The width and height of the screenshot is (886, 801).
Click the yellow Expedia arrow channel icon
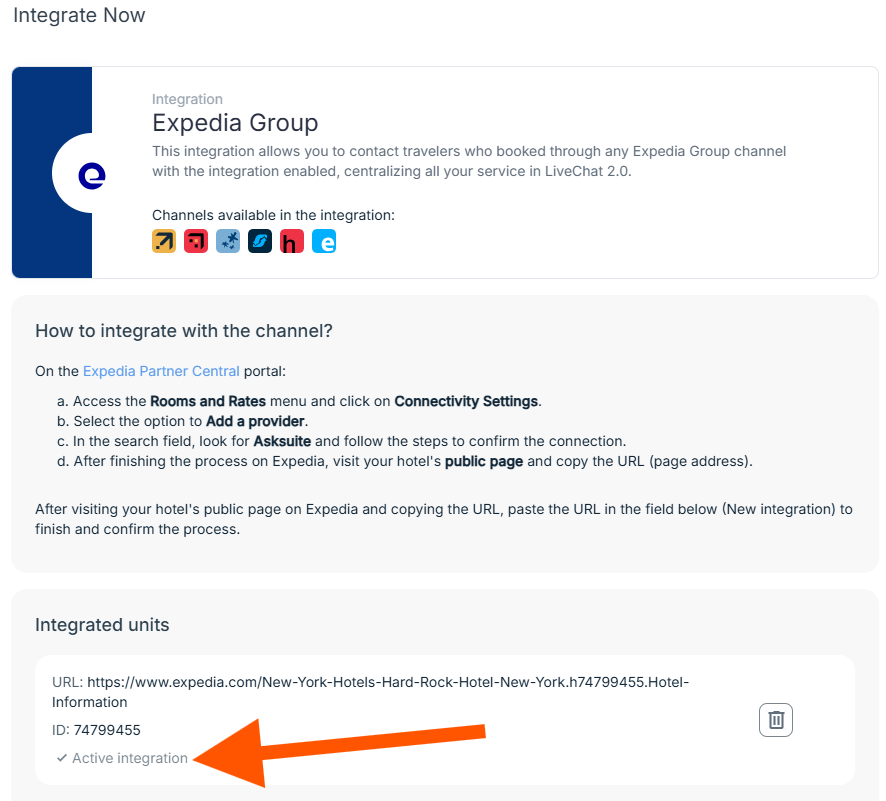coord(164,241)
